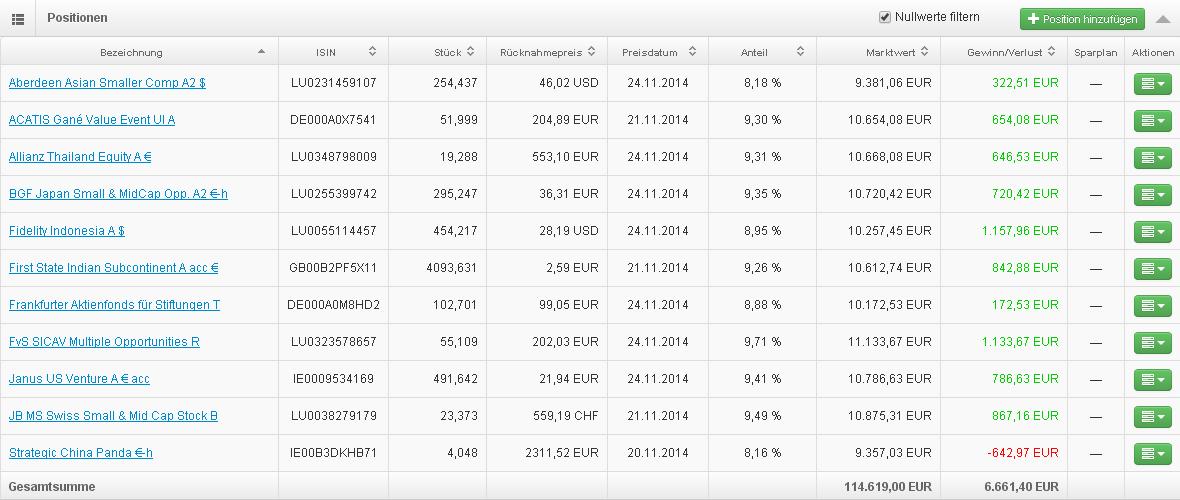1180x500 pixels.
Task: Click the total gain 6.661,40 EUR
Action: pyautogui.click(x=1021, y=486)
